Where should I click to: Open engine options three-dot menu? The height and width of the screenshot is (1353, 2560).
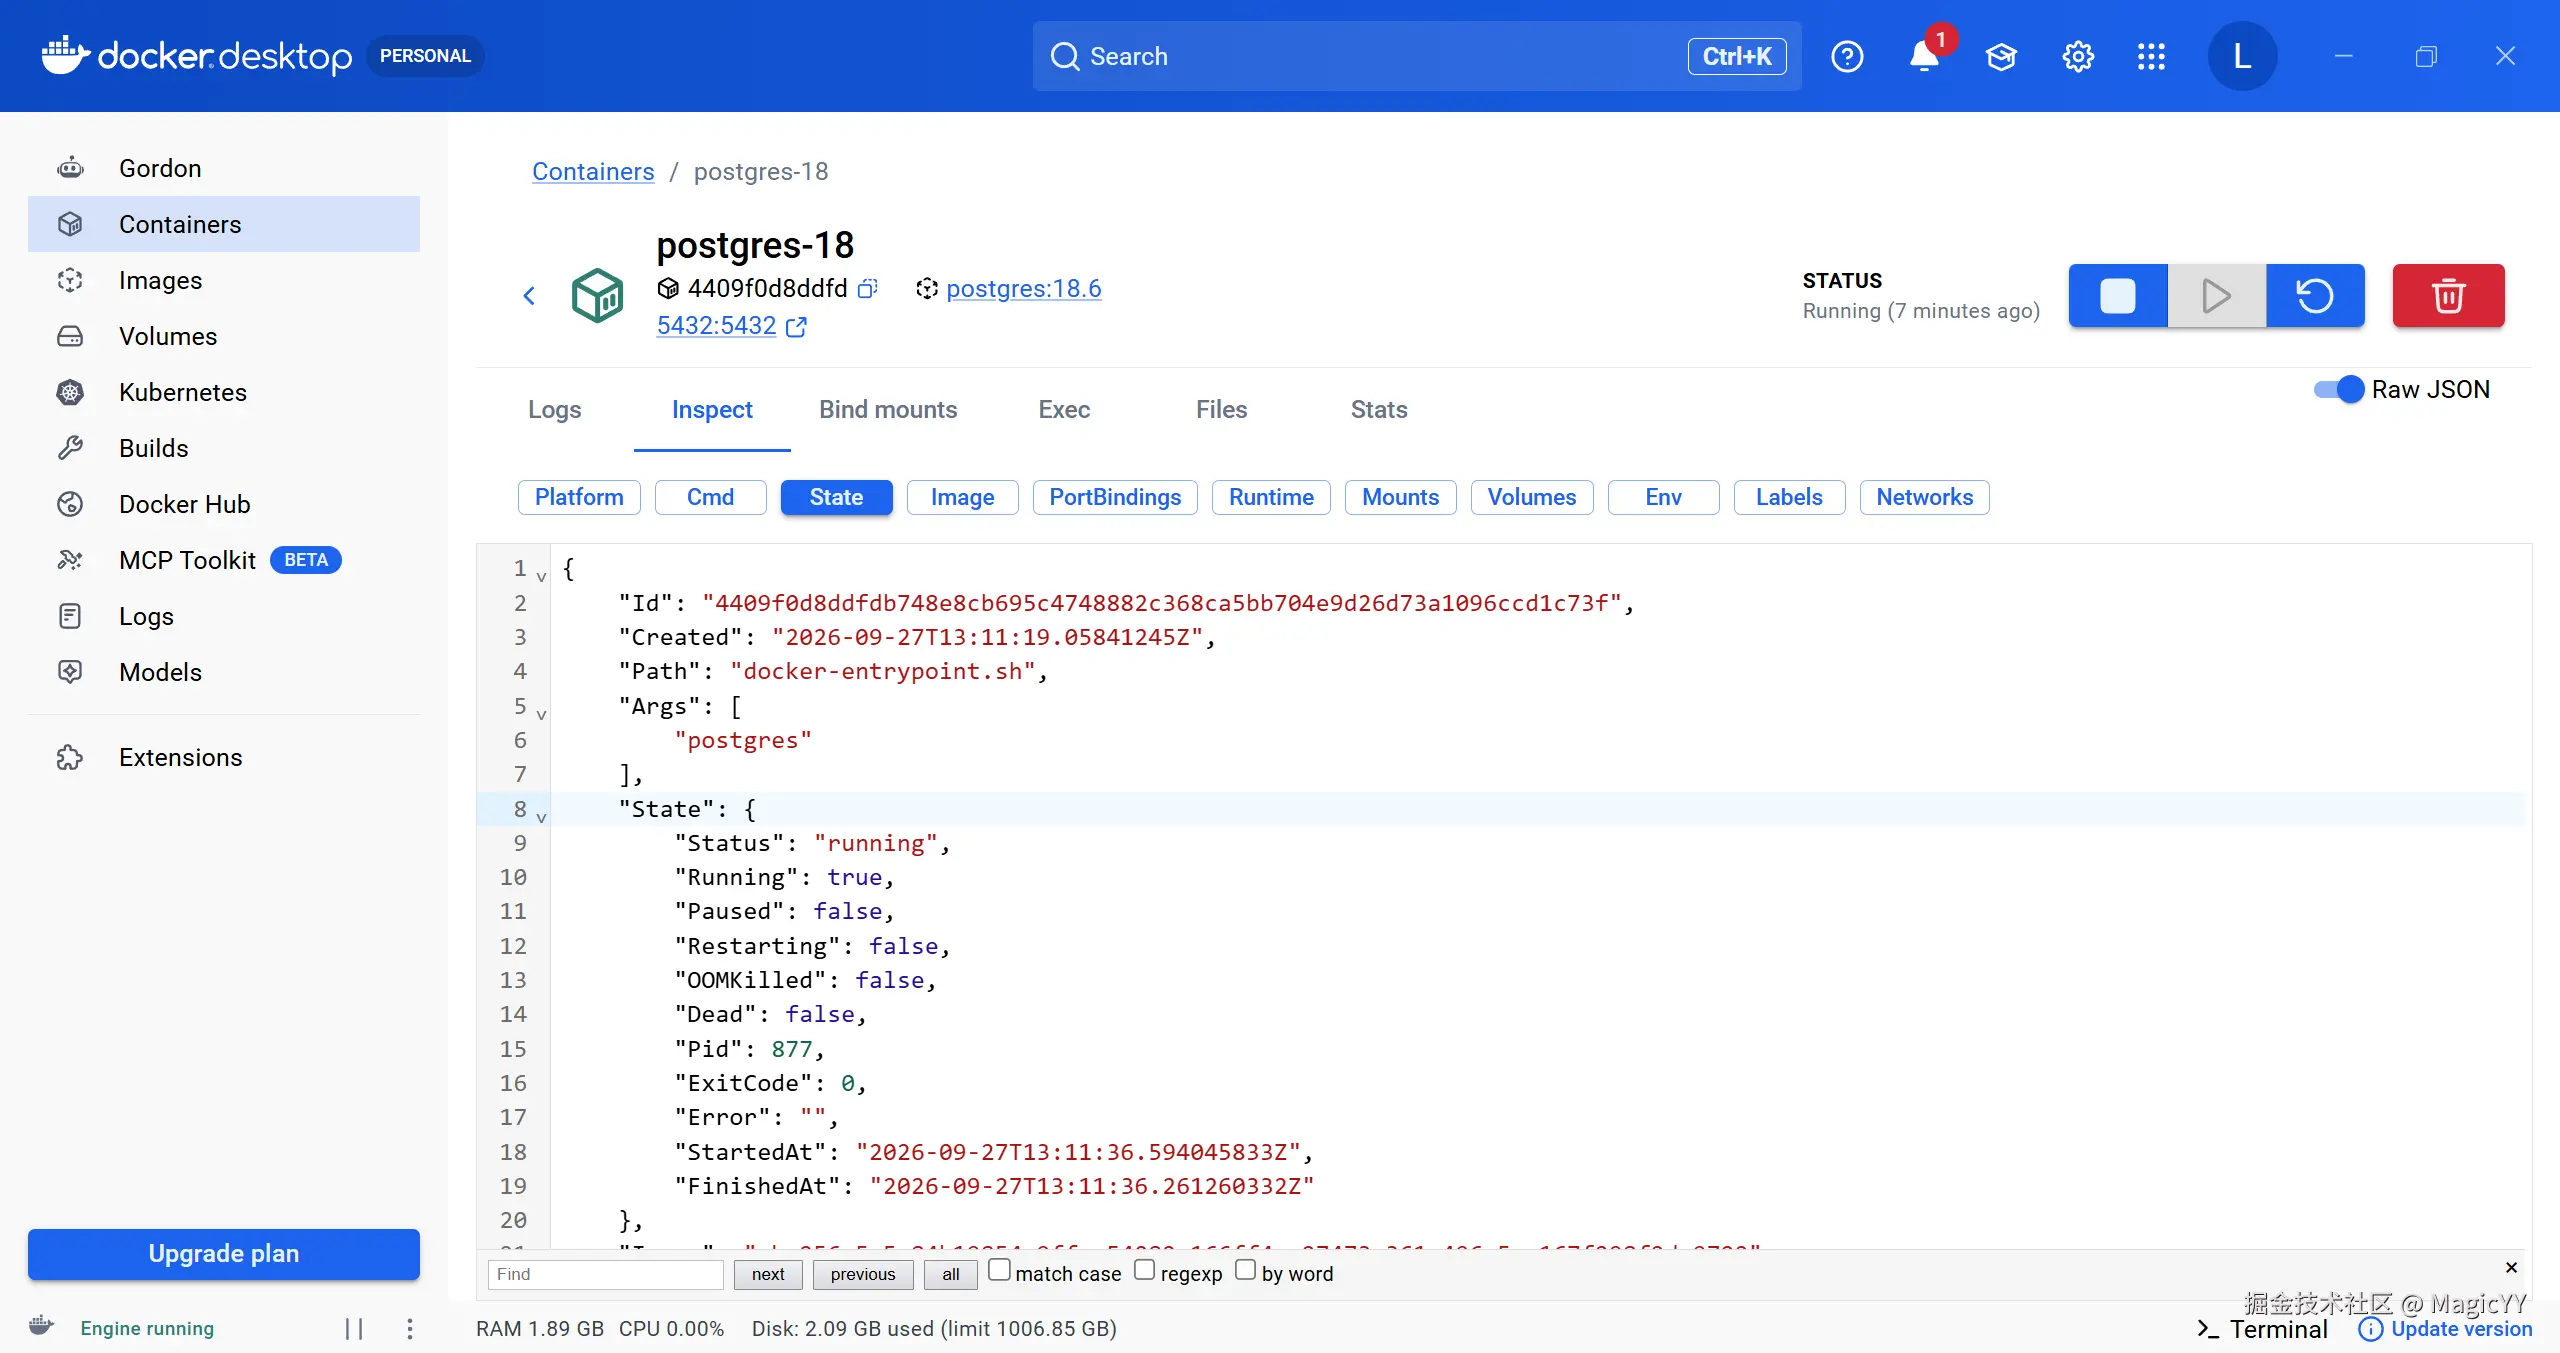[x=409, y=1328]
